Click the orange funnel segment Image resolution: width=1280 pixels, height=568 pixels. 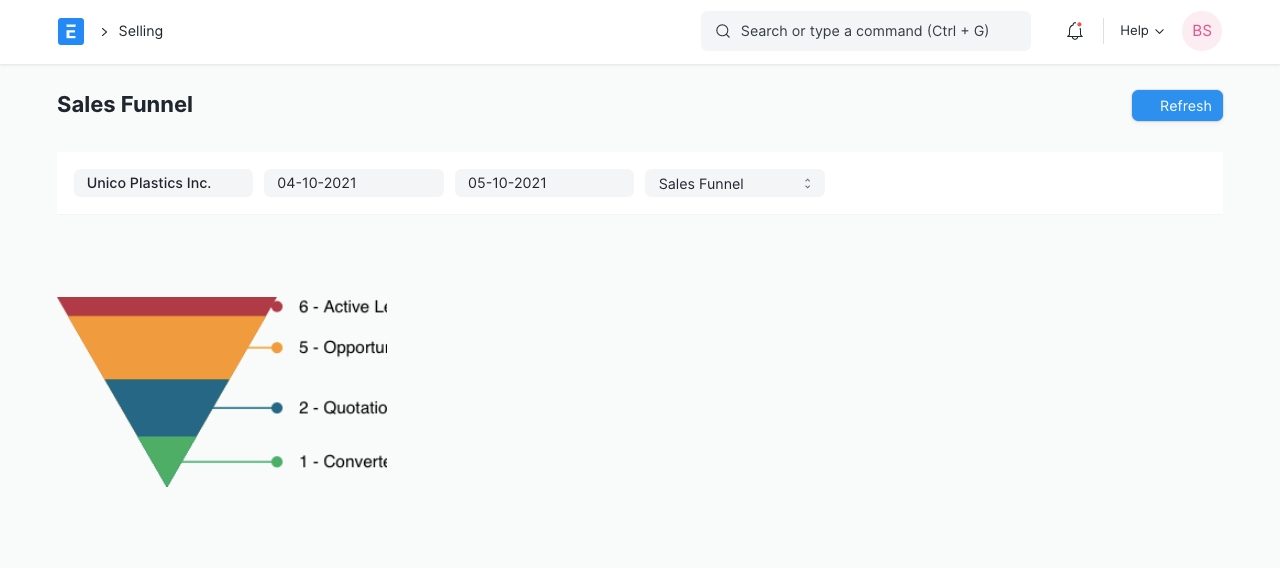[x=167, y=347]
